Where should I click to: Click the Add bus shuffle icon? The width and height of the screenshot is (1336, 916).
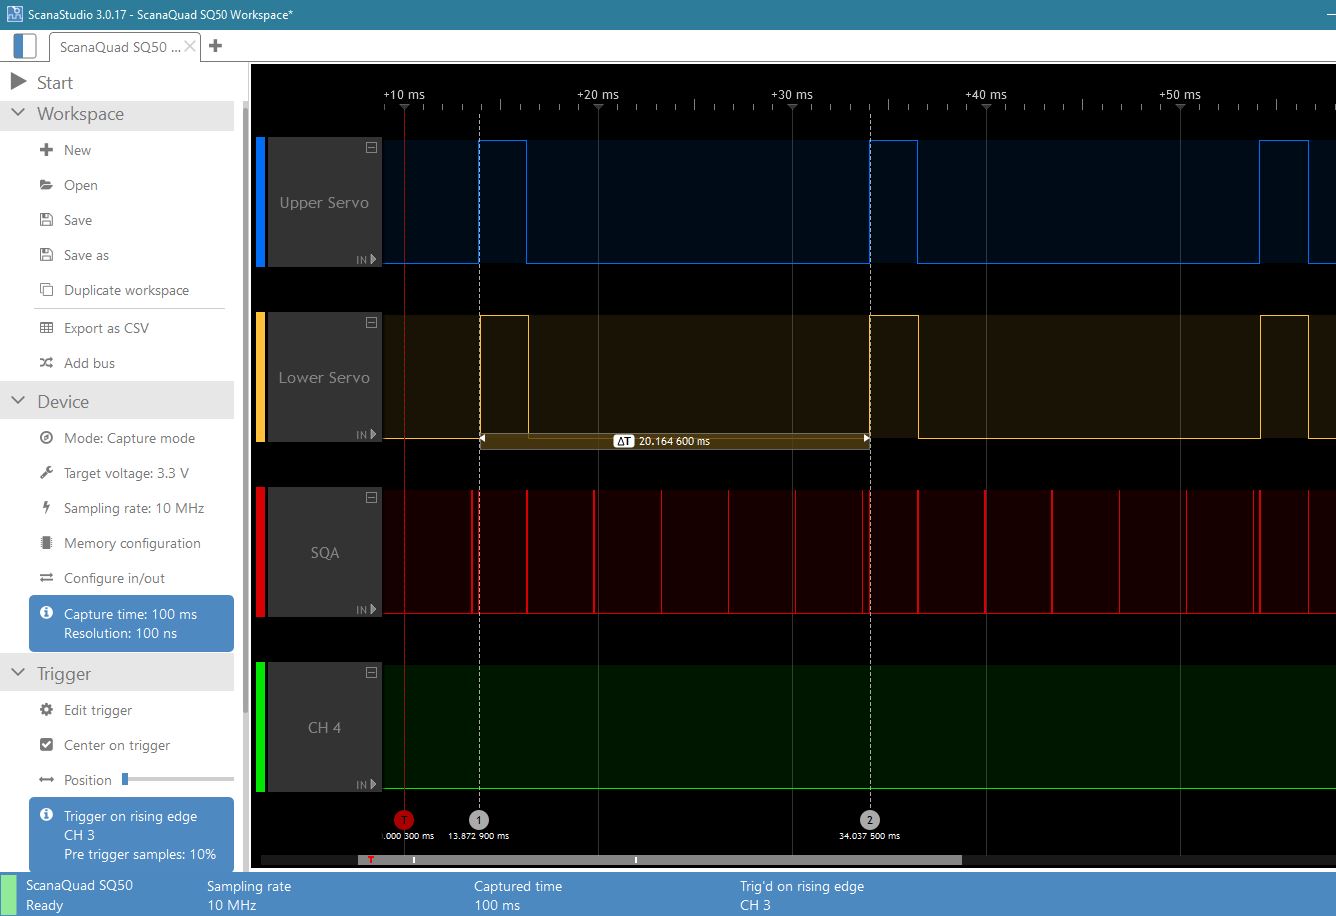(x=46, y=363)
